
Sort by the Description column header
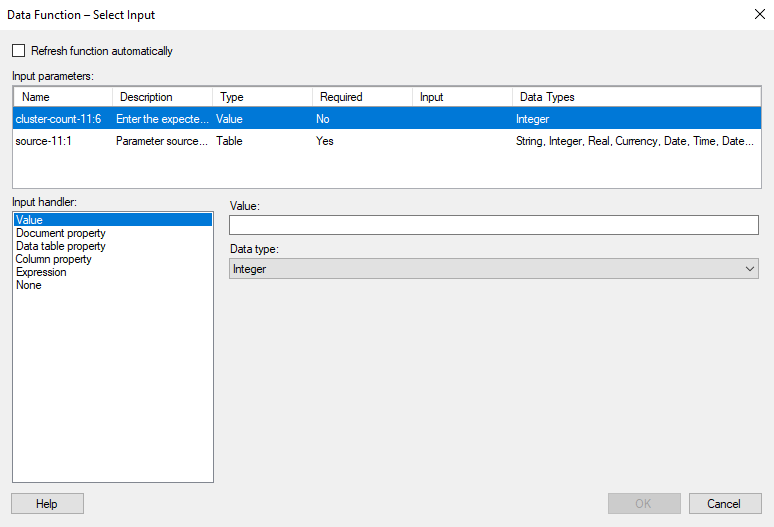tap(163, 97)
